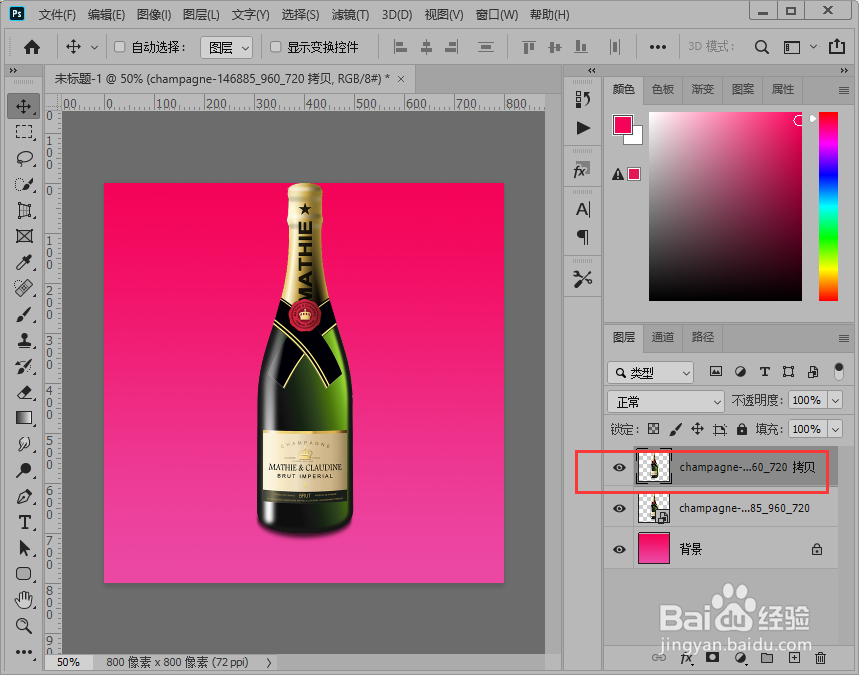The image size is (859, 675).
Task: Select the Zoom tool
Action: pyautogui.click(x=24, y=626)
